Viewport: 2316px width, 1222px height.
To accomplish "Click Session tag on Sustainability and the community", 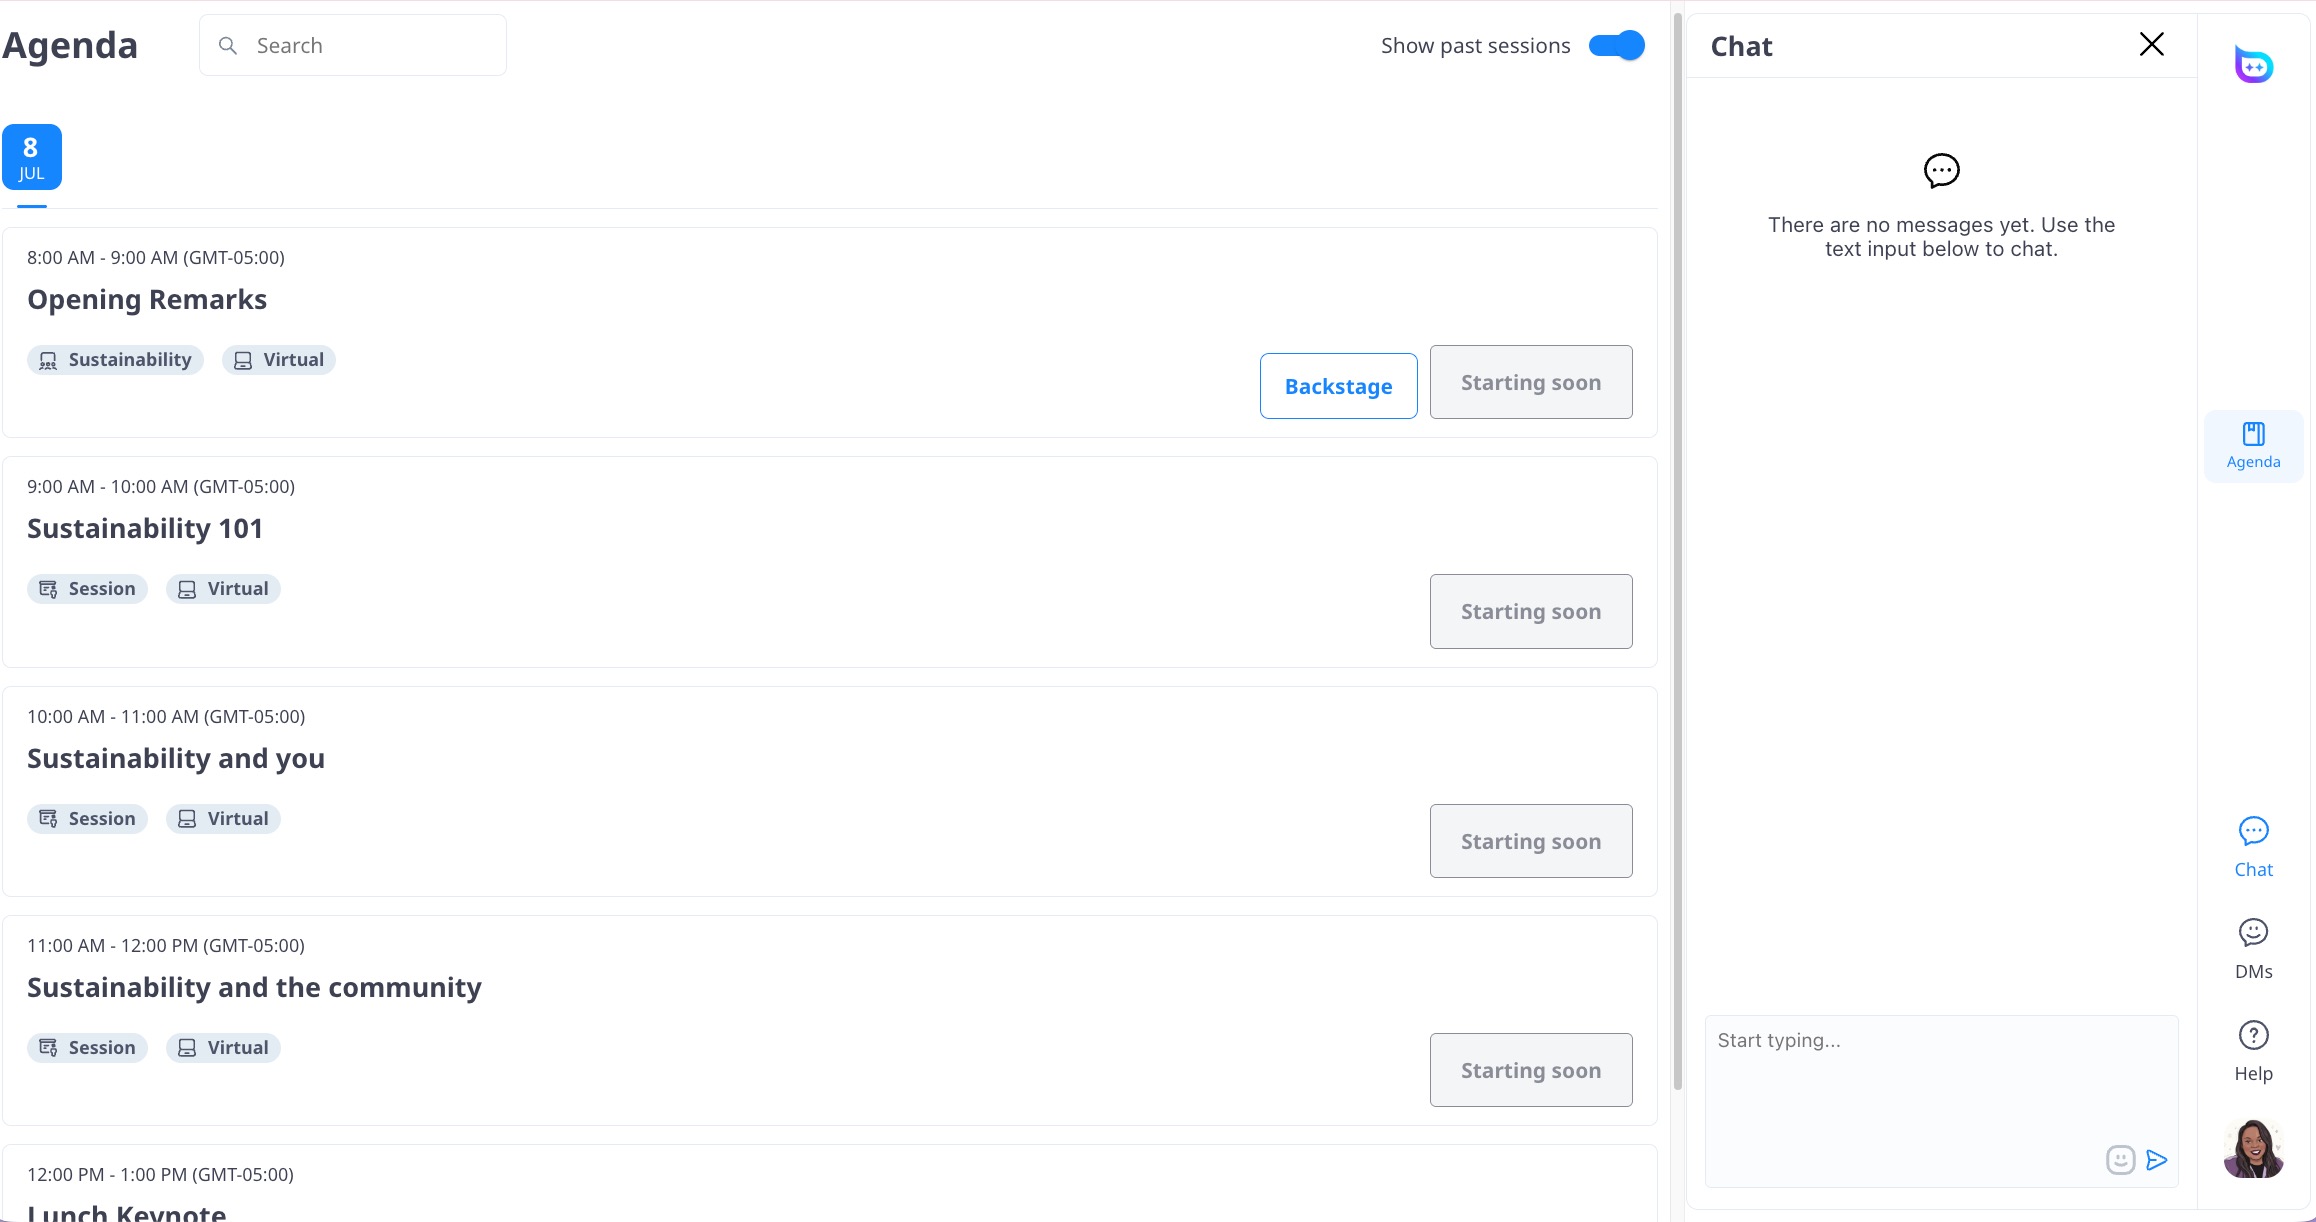I will [87, 1048].
